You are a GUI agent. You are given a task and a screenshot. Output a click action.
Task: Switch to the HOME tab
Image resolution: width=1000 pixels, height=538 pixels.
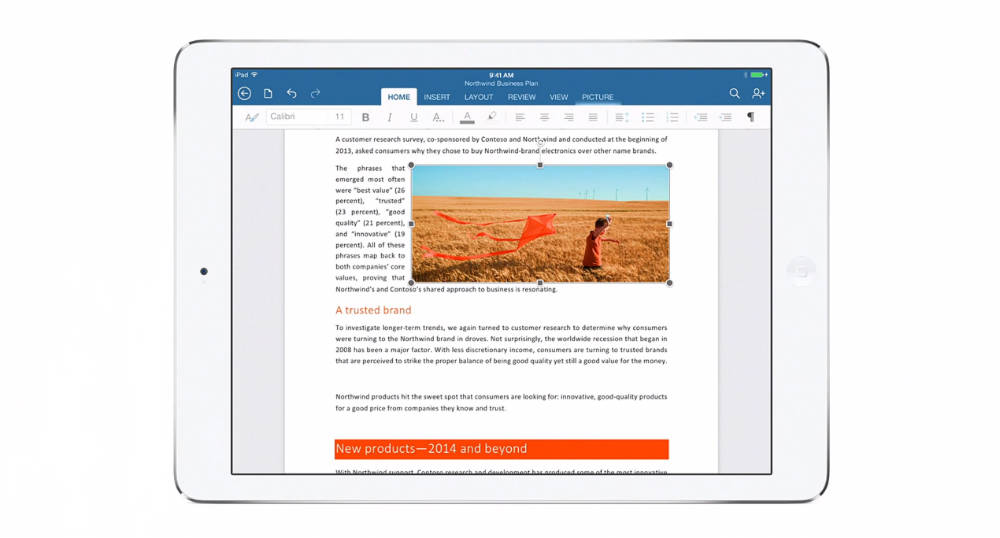click(x=399, y=97)
